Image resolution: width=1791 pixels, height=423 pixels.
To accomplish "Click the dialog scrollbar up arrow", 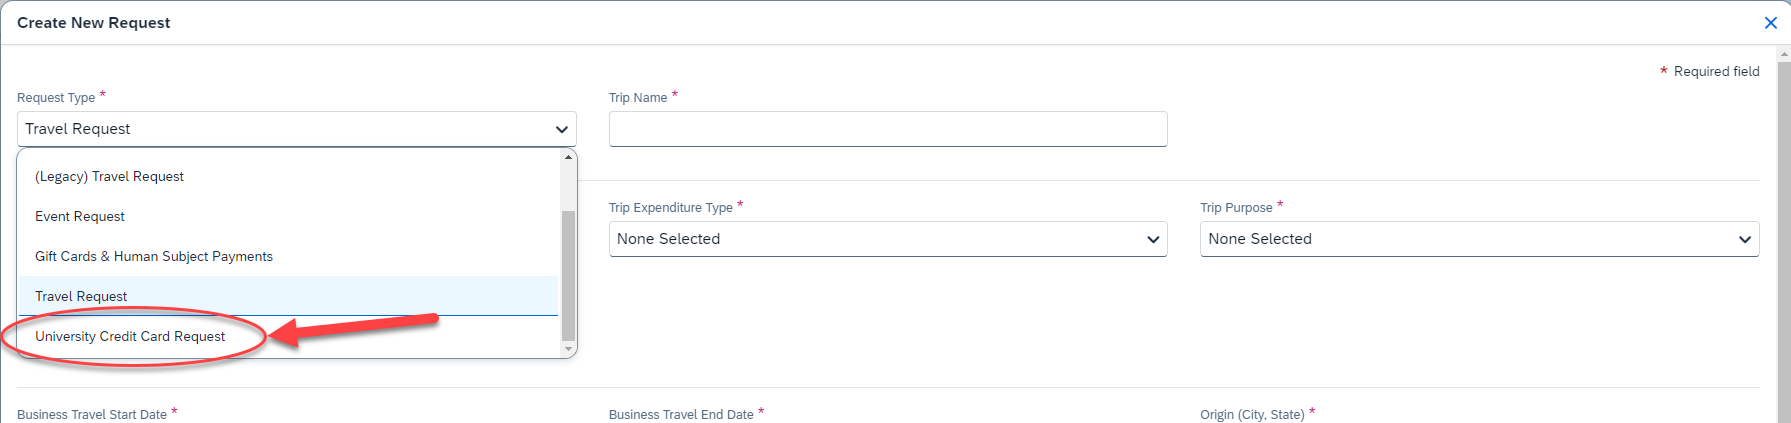I will pos(1784,52).
